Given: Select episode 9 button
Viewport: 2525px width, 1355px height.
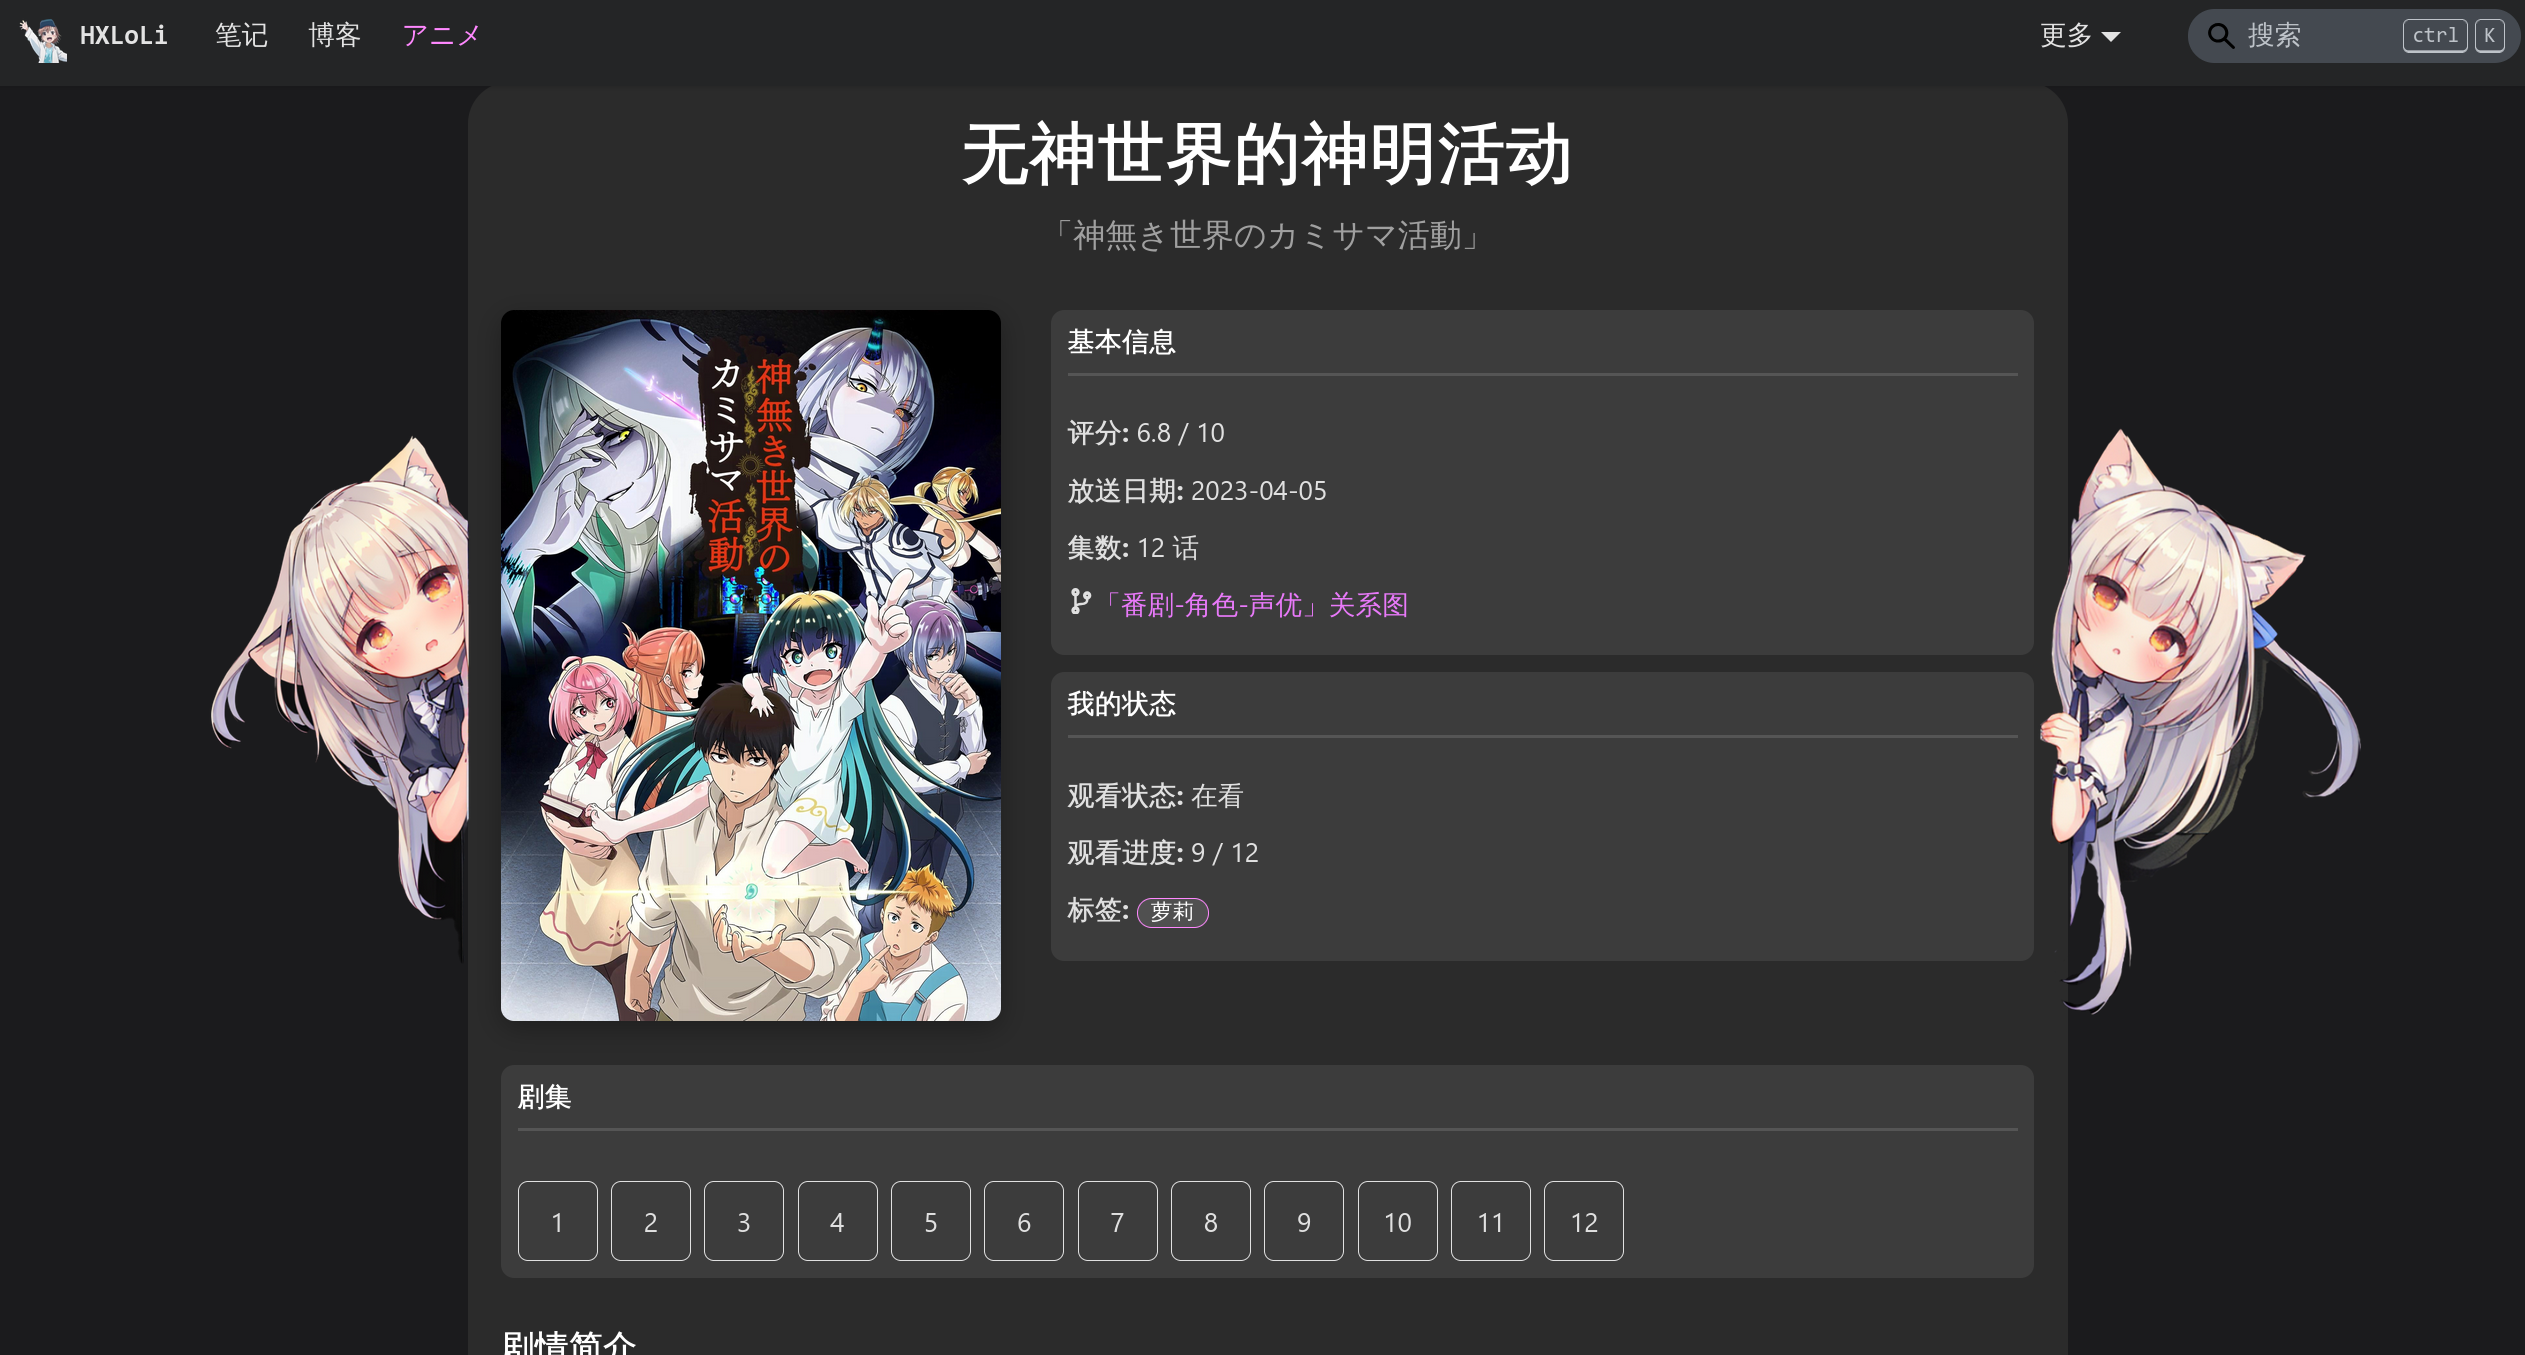Looking at the screenshot, I should [x=1304, y=1221].
